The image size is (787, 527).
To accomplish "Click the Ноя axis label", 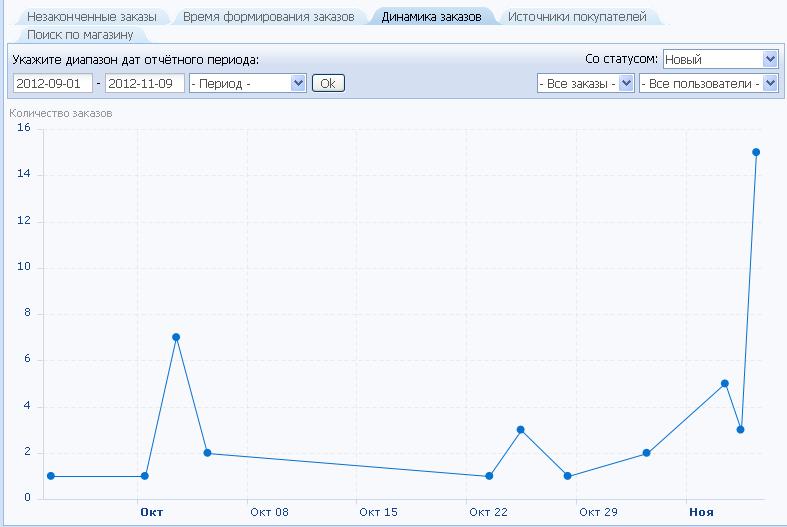I will click(701, 512).
